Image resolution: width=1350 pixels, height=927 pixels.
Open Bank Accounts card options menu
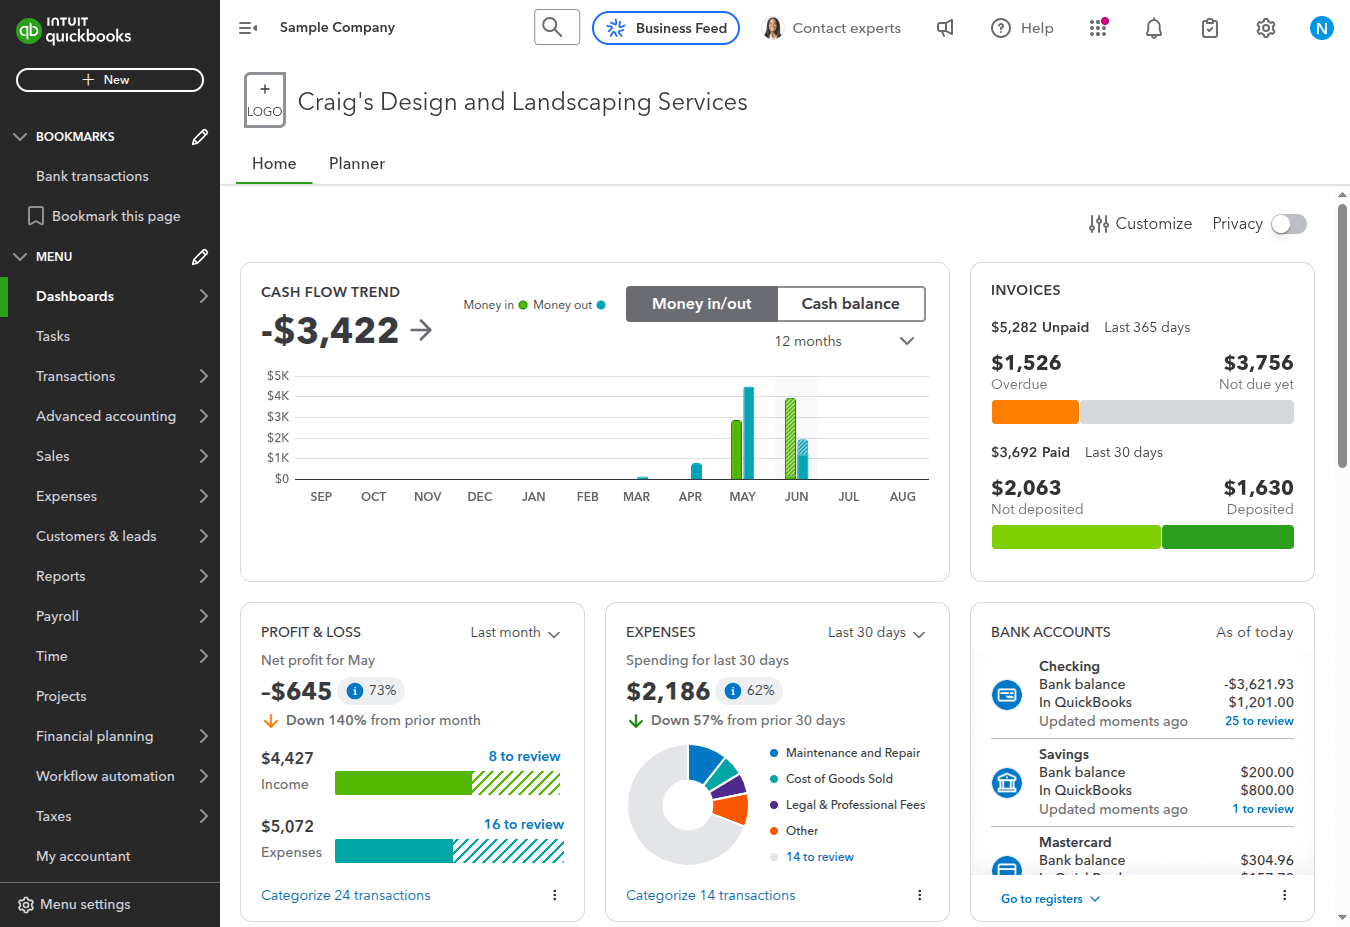(1285, 895)
